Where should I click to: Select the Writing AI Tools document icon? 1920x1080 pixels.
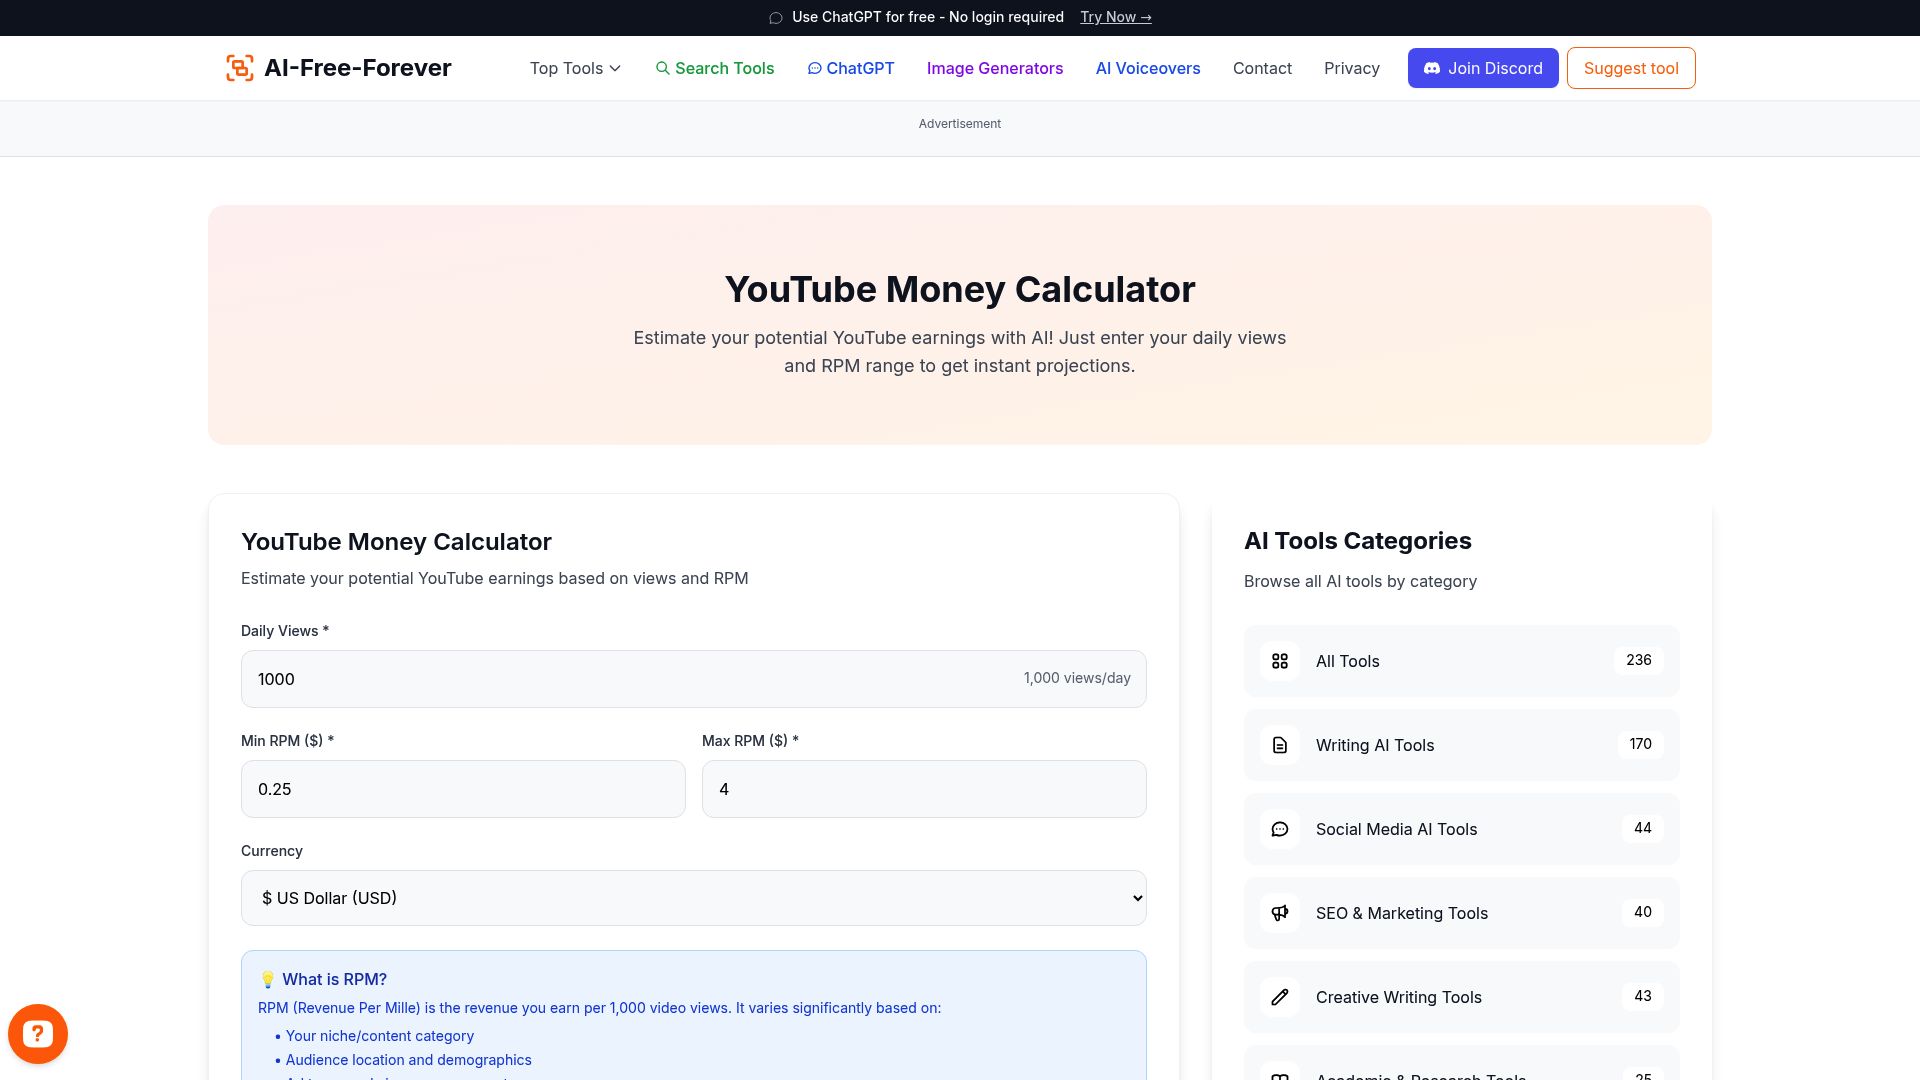[x=1279, y=745]
